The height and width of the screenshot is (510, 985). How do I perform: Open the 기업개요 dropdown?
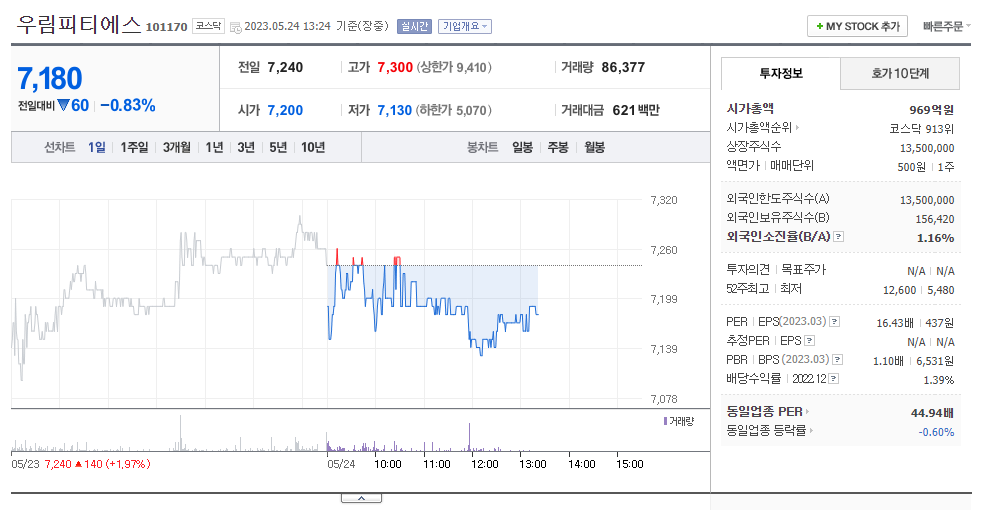click(465, 26)
